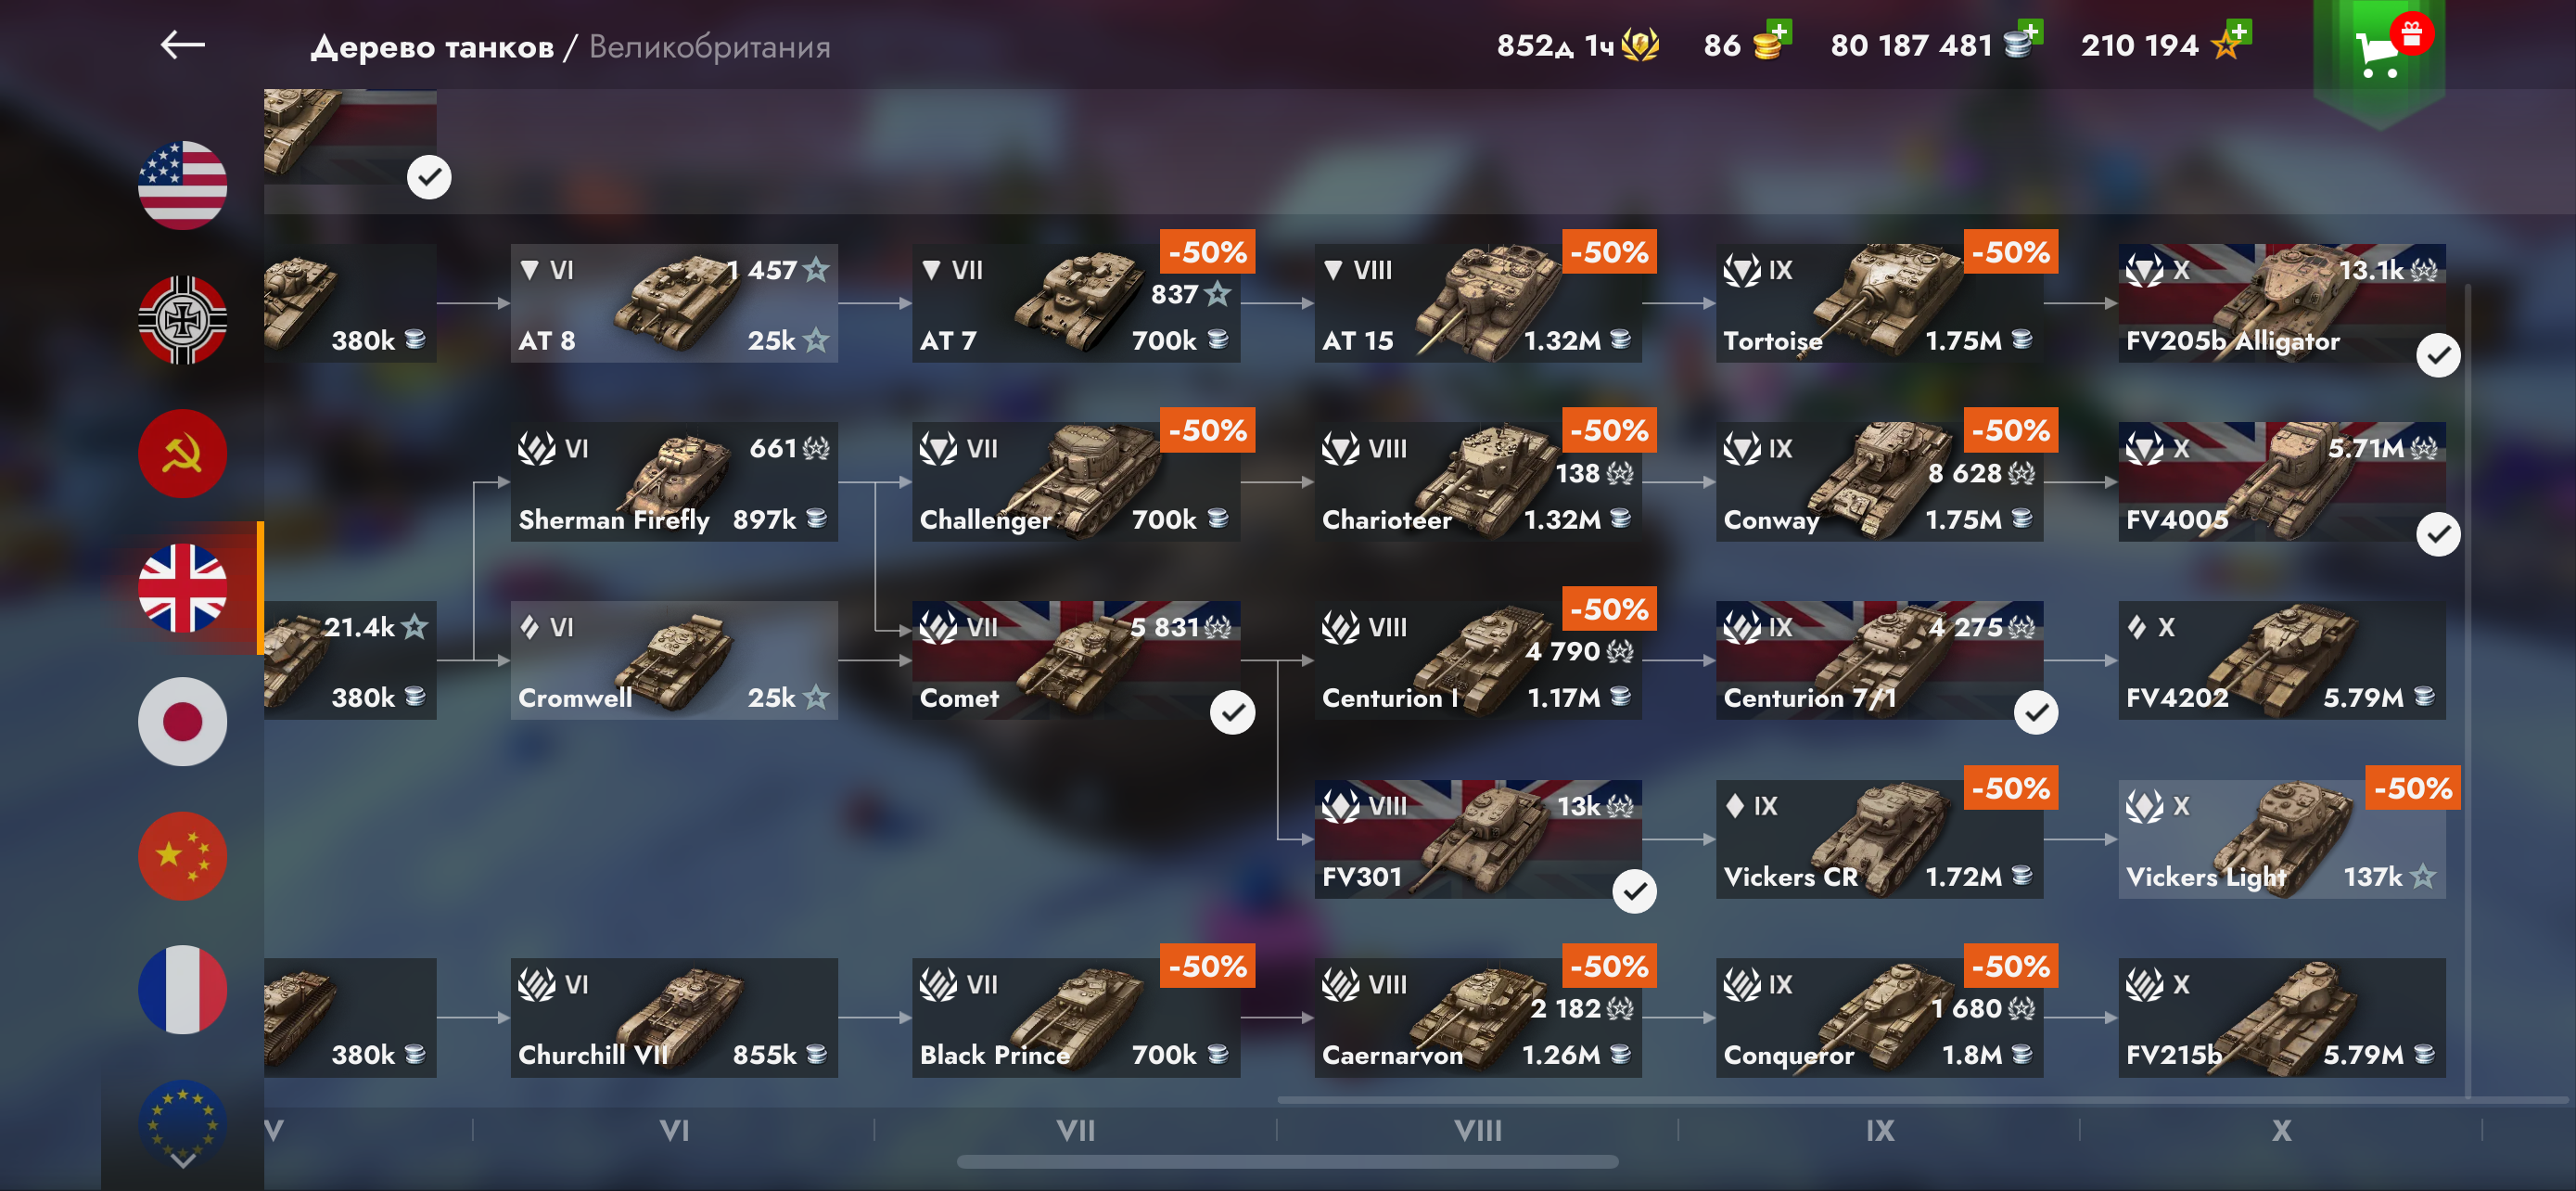Select the USSR nation flag
Image resolution: width=2576 pixels, height=1191 pixels.
[182, 453]
